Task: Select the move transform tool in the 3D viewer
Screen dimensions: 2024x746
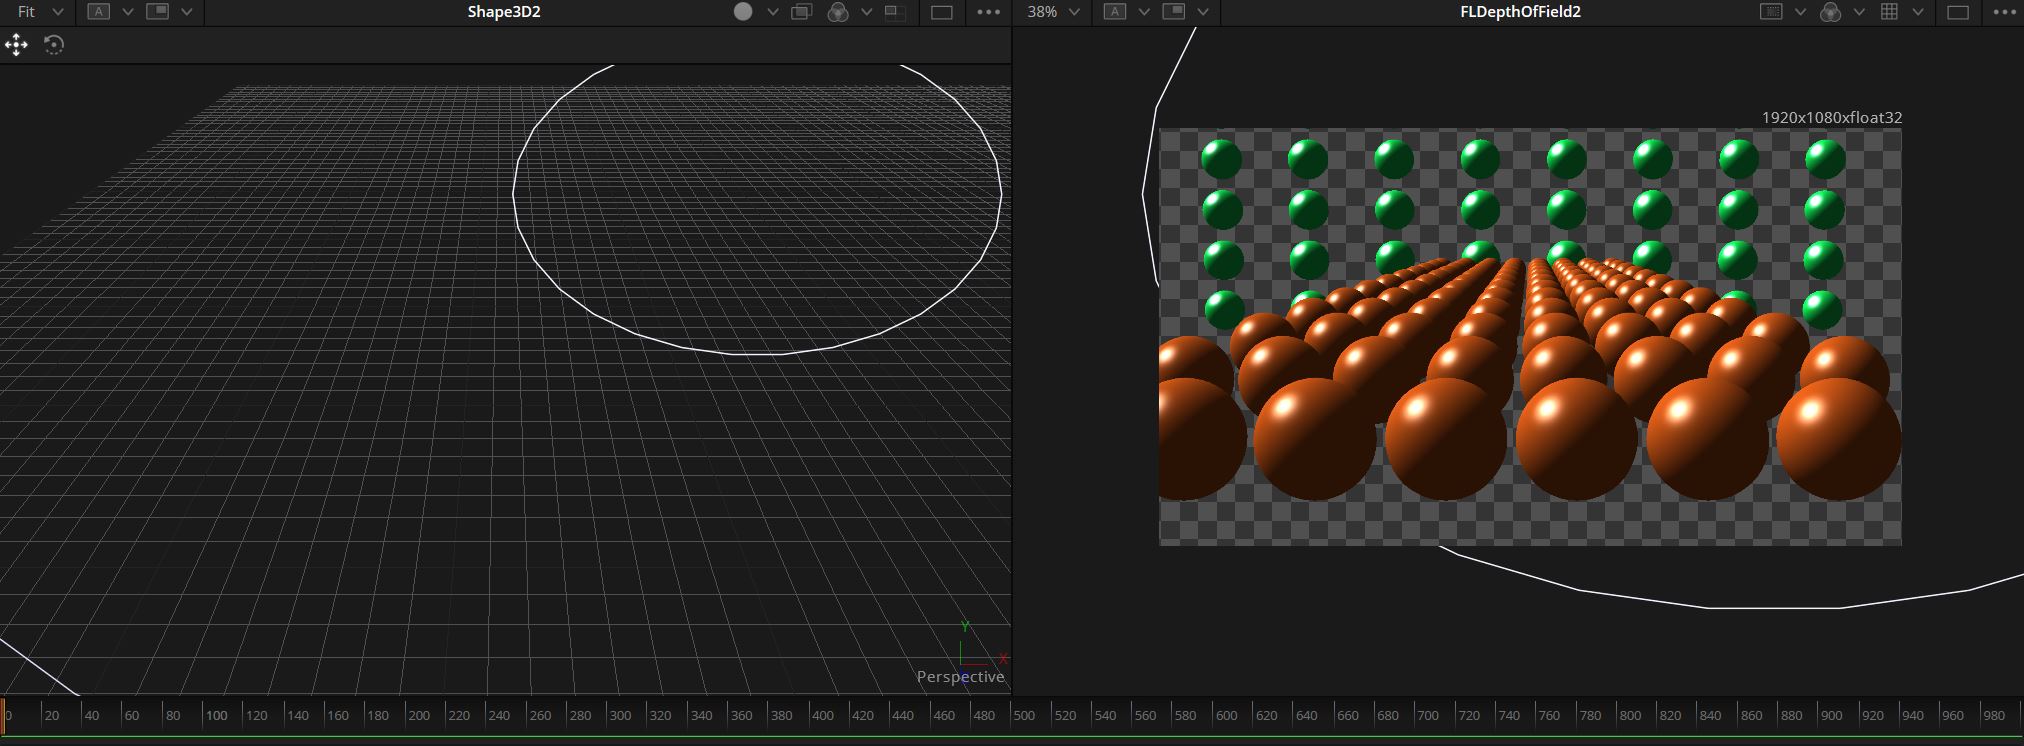Action: [x=16, y=44]
